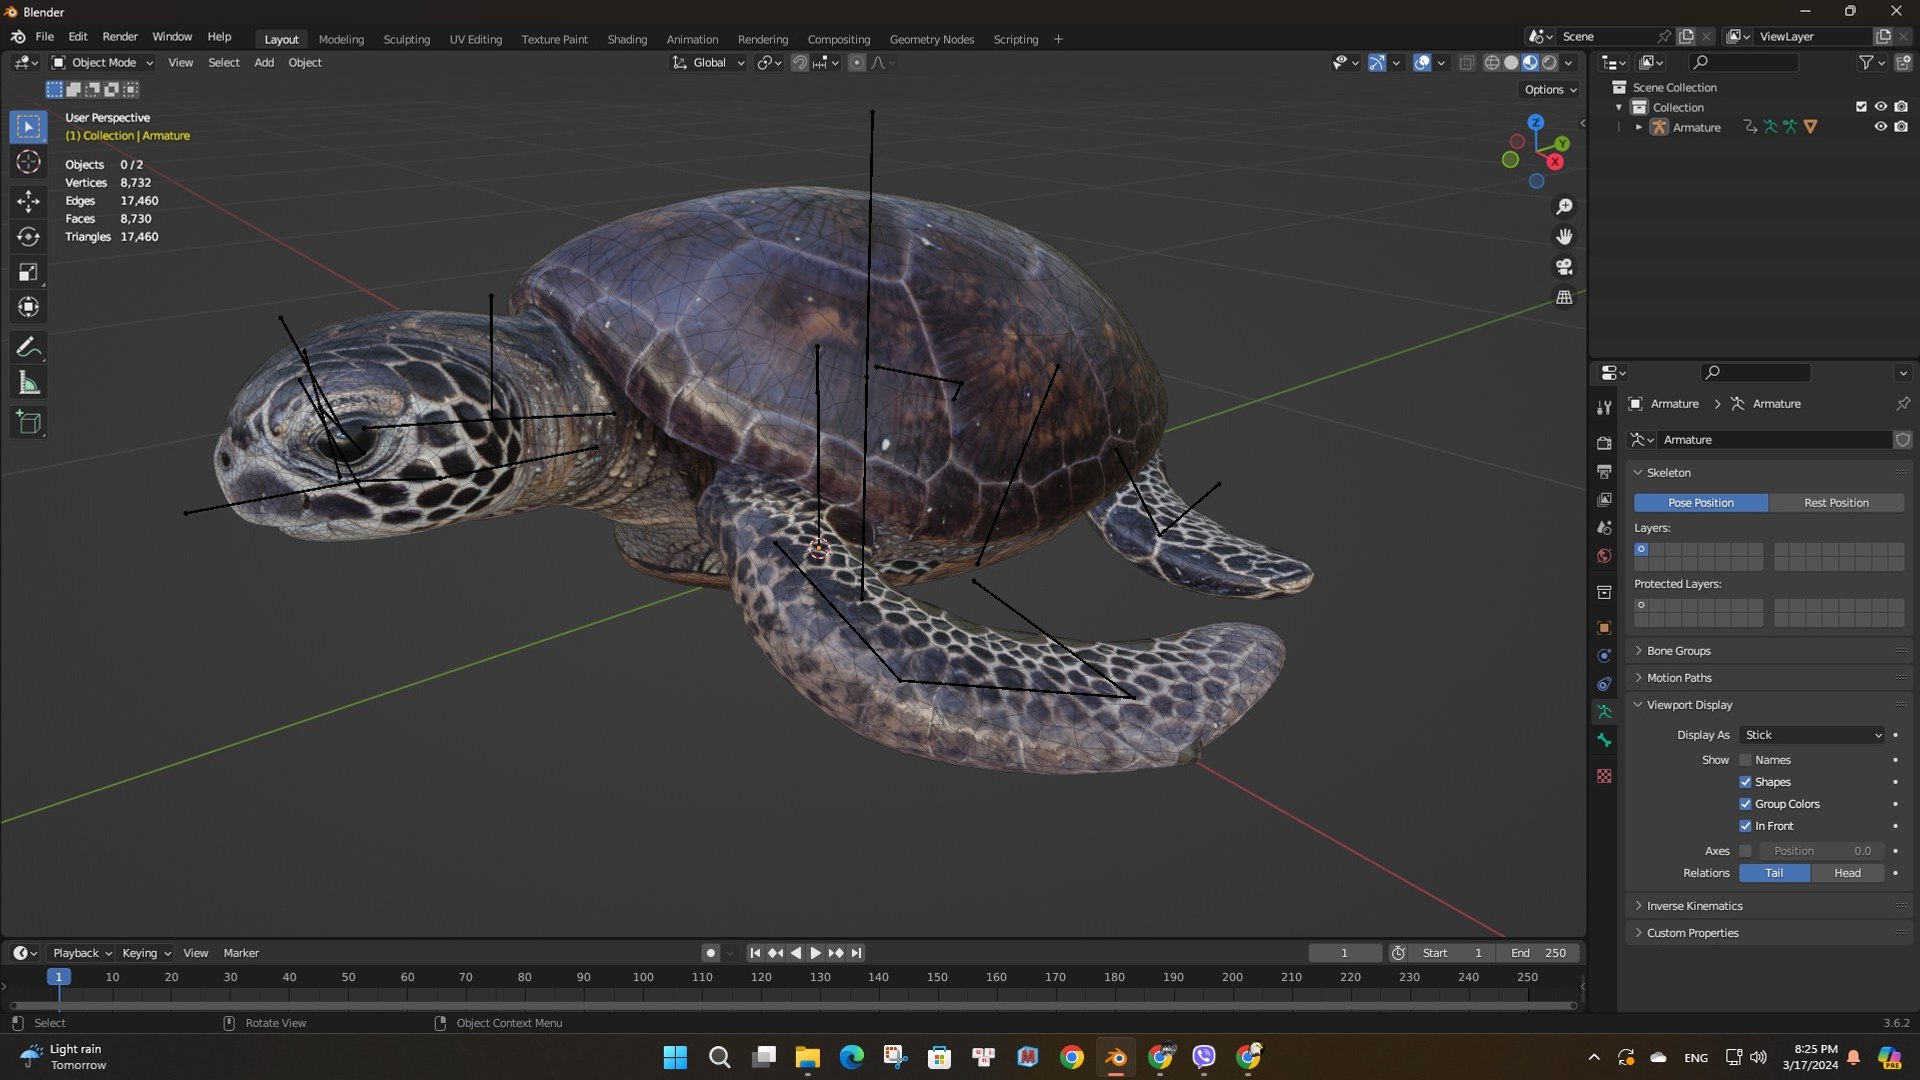This screenshot has width=1920, height=1080.
Task: Select the Measure tool
Action: point(28,383)
